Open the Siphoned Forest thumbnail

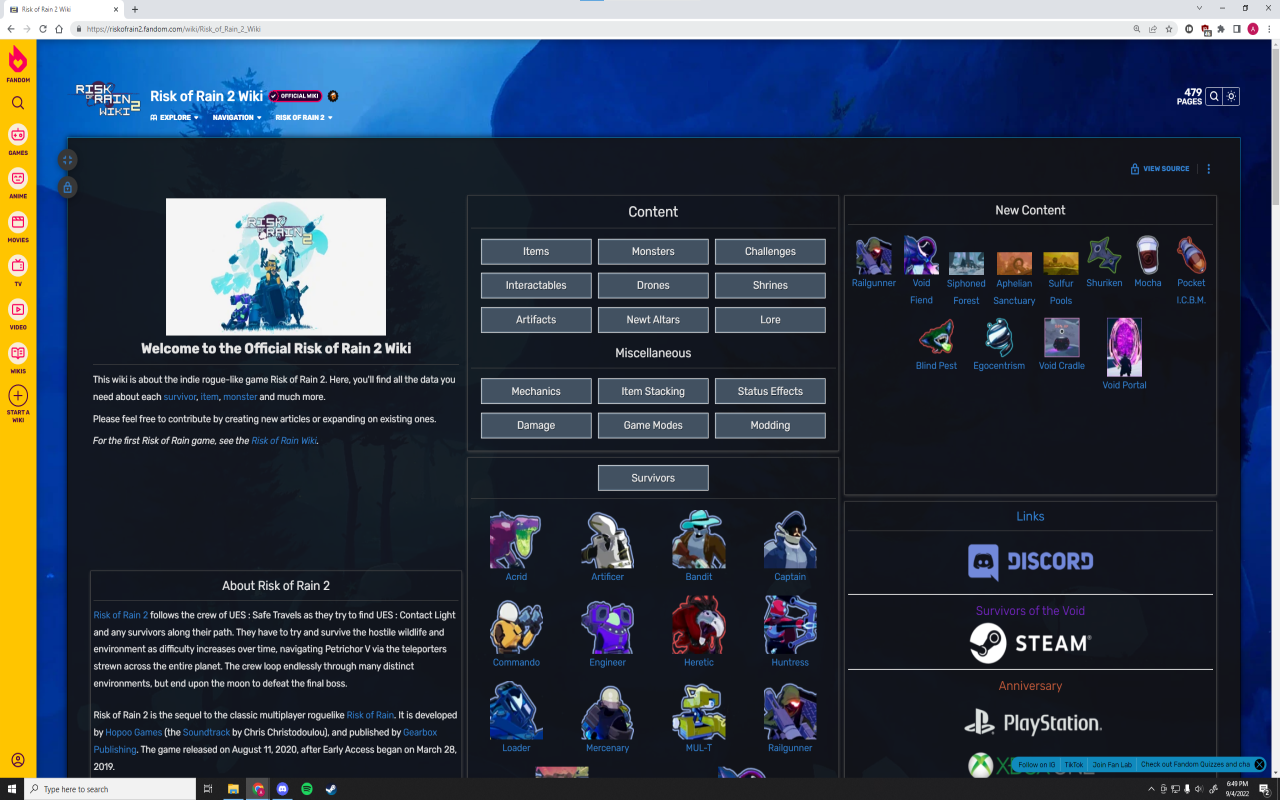click(x=966, y=264)
